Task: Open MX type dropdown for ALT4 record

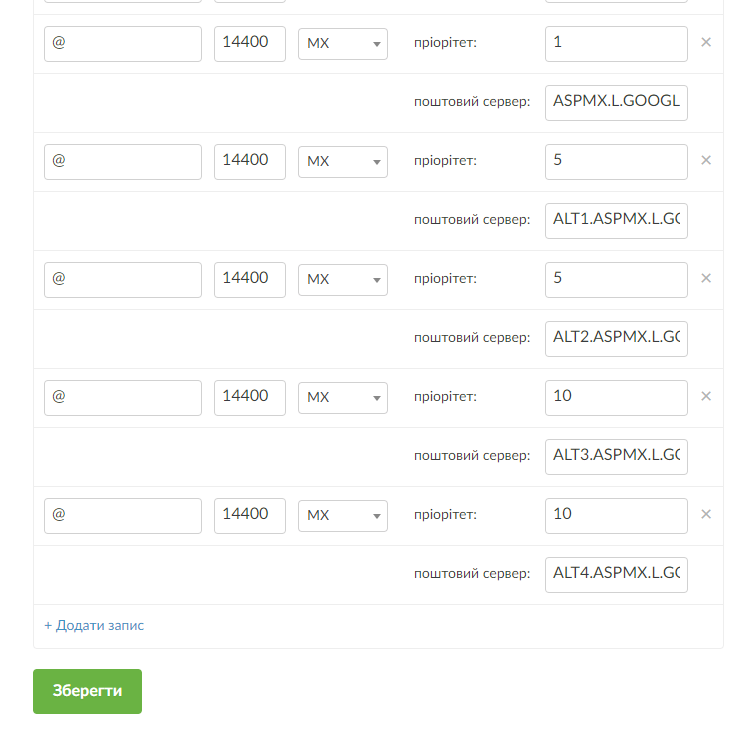Action: 343,516
